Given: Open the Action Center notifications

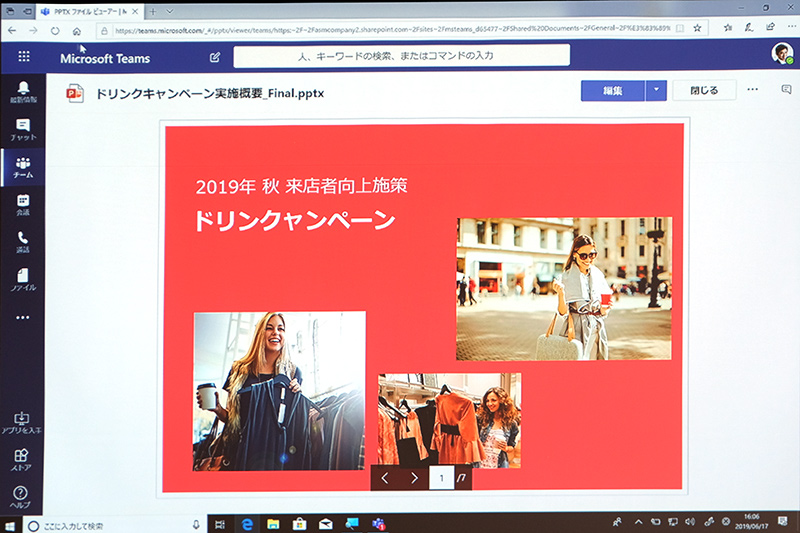Looking at the screenshot, I should (783, 520).
